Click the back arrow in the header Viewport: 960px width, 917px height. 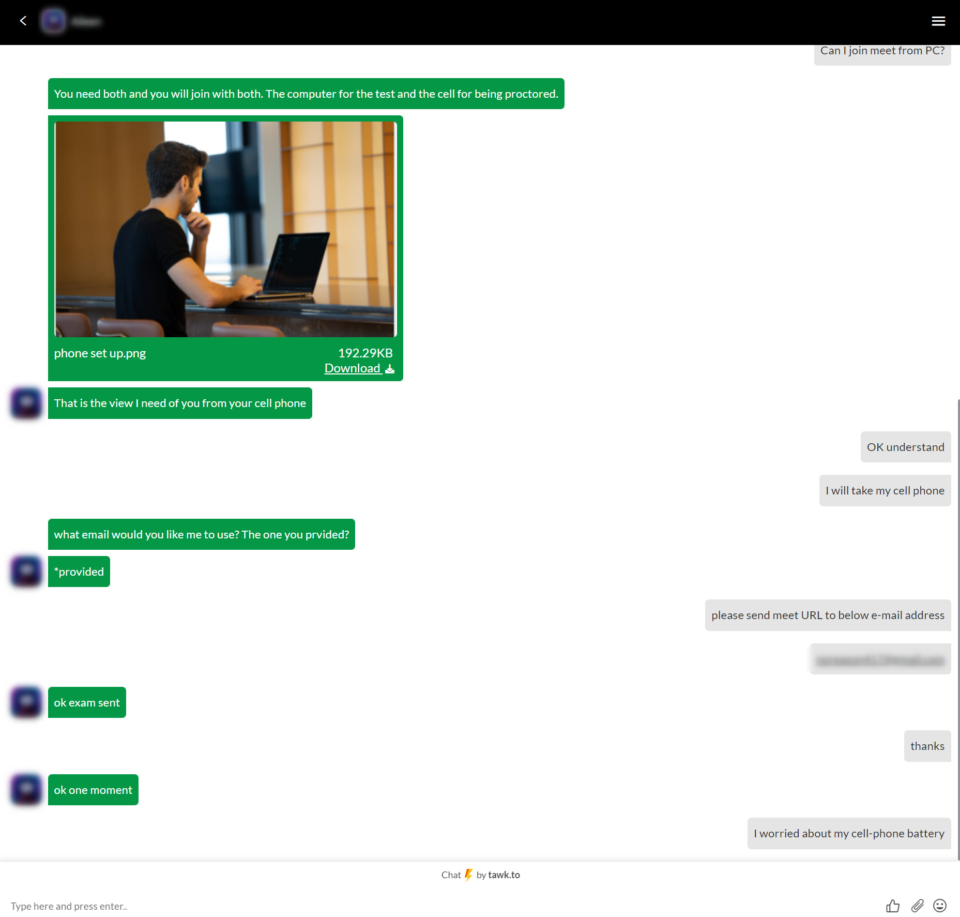click(22, 20)
